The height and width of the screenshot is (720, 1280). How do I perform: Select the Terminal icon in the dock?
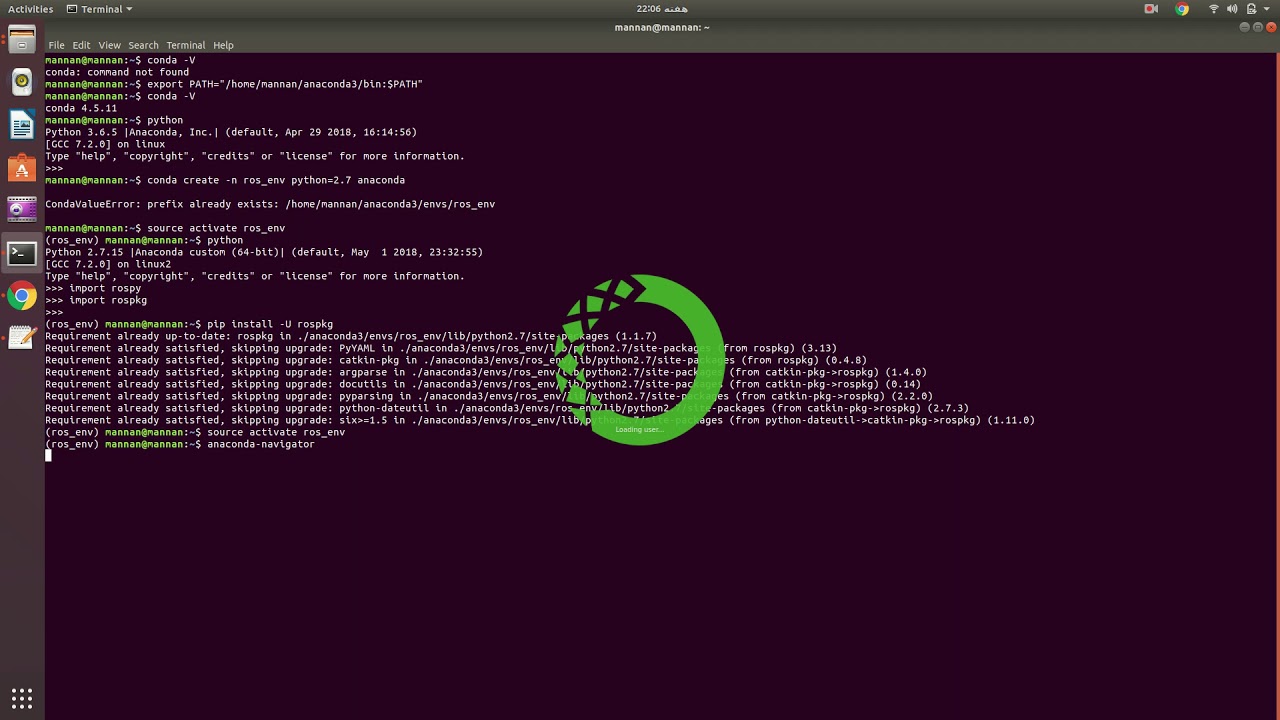point(22,253)
